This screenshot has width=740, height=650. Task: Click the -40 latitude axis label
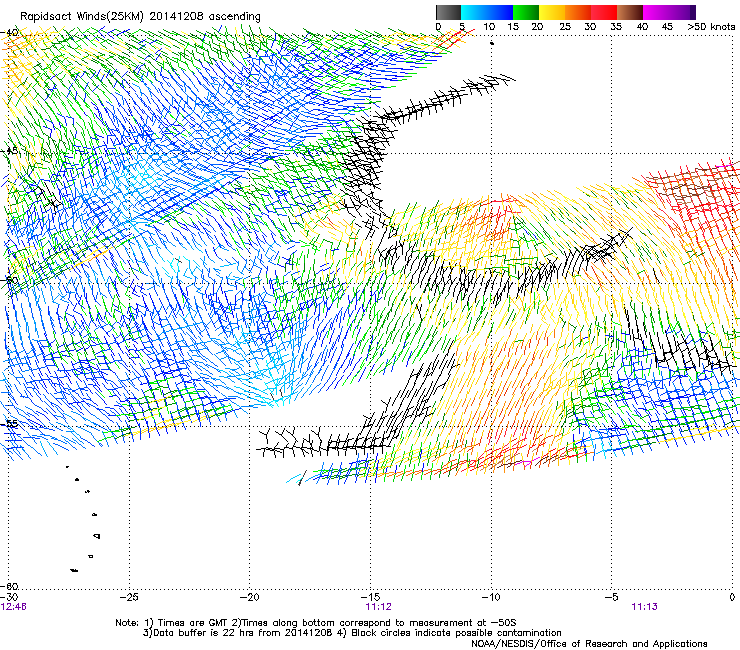[9, 33]
